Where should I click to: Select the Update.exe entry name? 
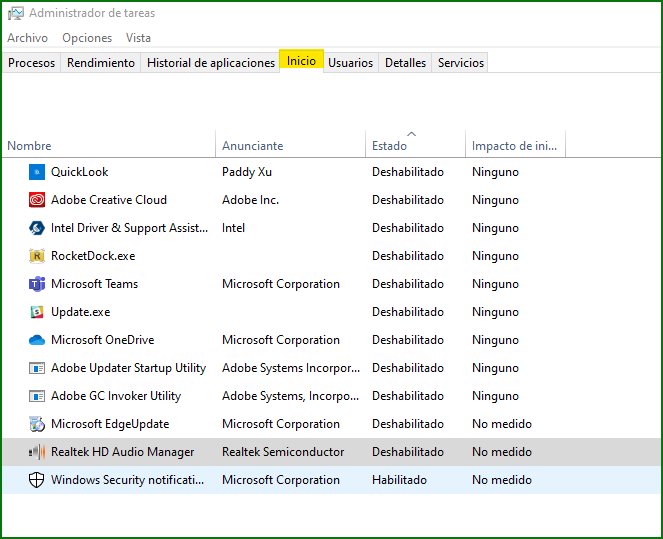pos(80,312)
